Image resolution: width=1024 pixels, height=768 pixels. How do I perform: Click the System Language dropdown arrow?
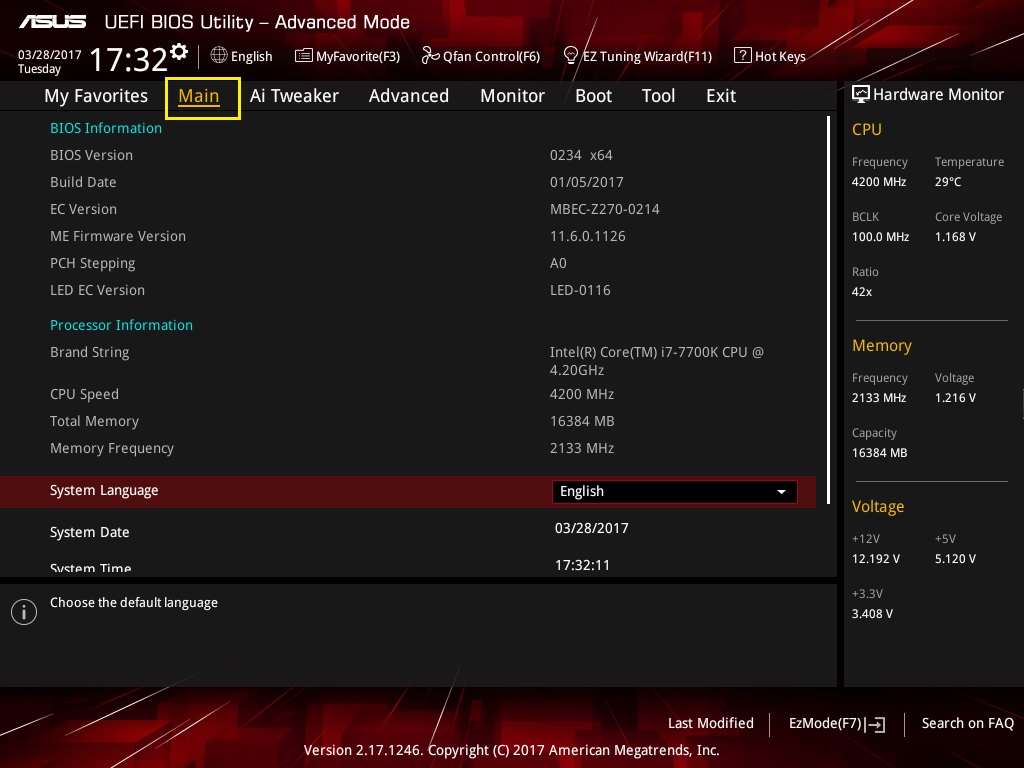click(781, 492)
